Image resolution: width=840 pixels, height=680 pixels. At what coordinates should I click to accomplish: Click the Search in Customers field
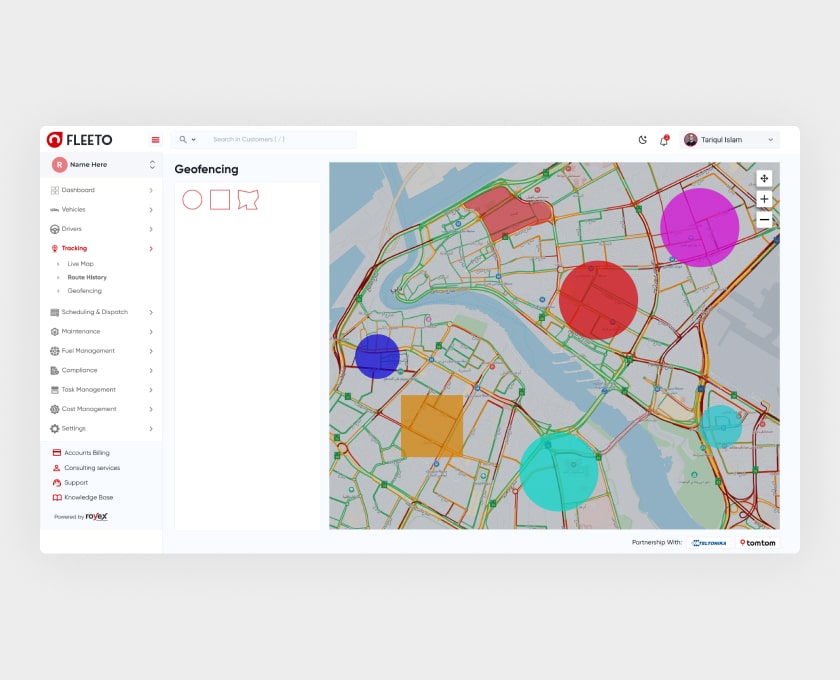280,140
